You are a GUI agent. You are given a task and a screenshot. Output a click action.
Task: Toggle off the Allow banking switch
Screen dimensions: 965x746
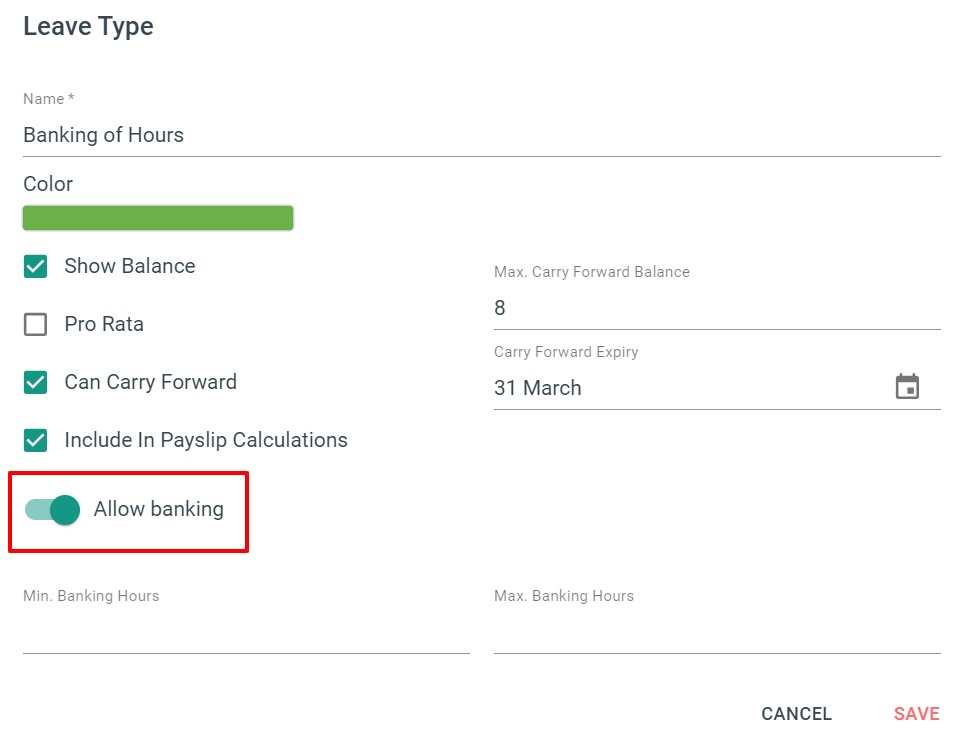[x=49, y=510]
